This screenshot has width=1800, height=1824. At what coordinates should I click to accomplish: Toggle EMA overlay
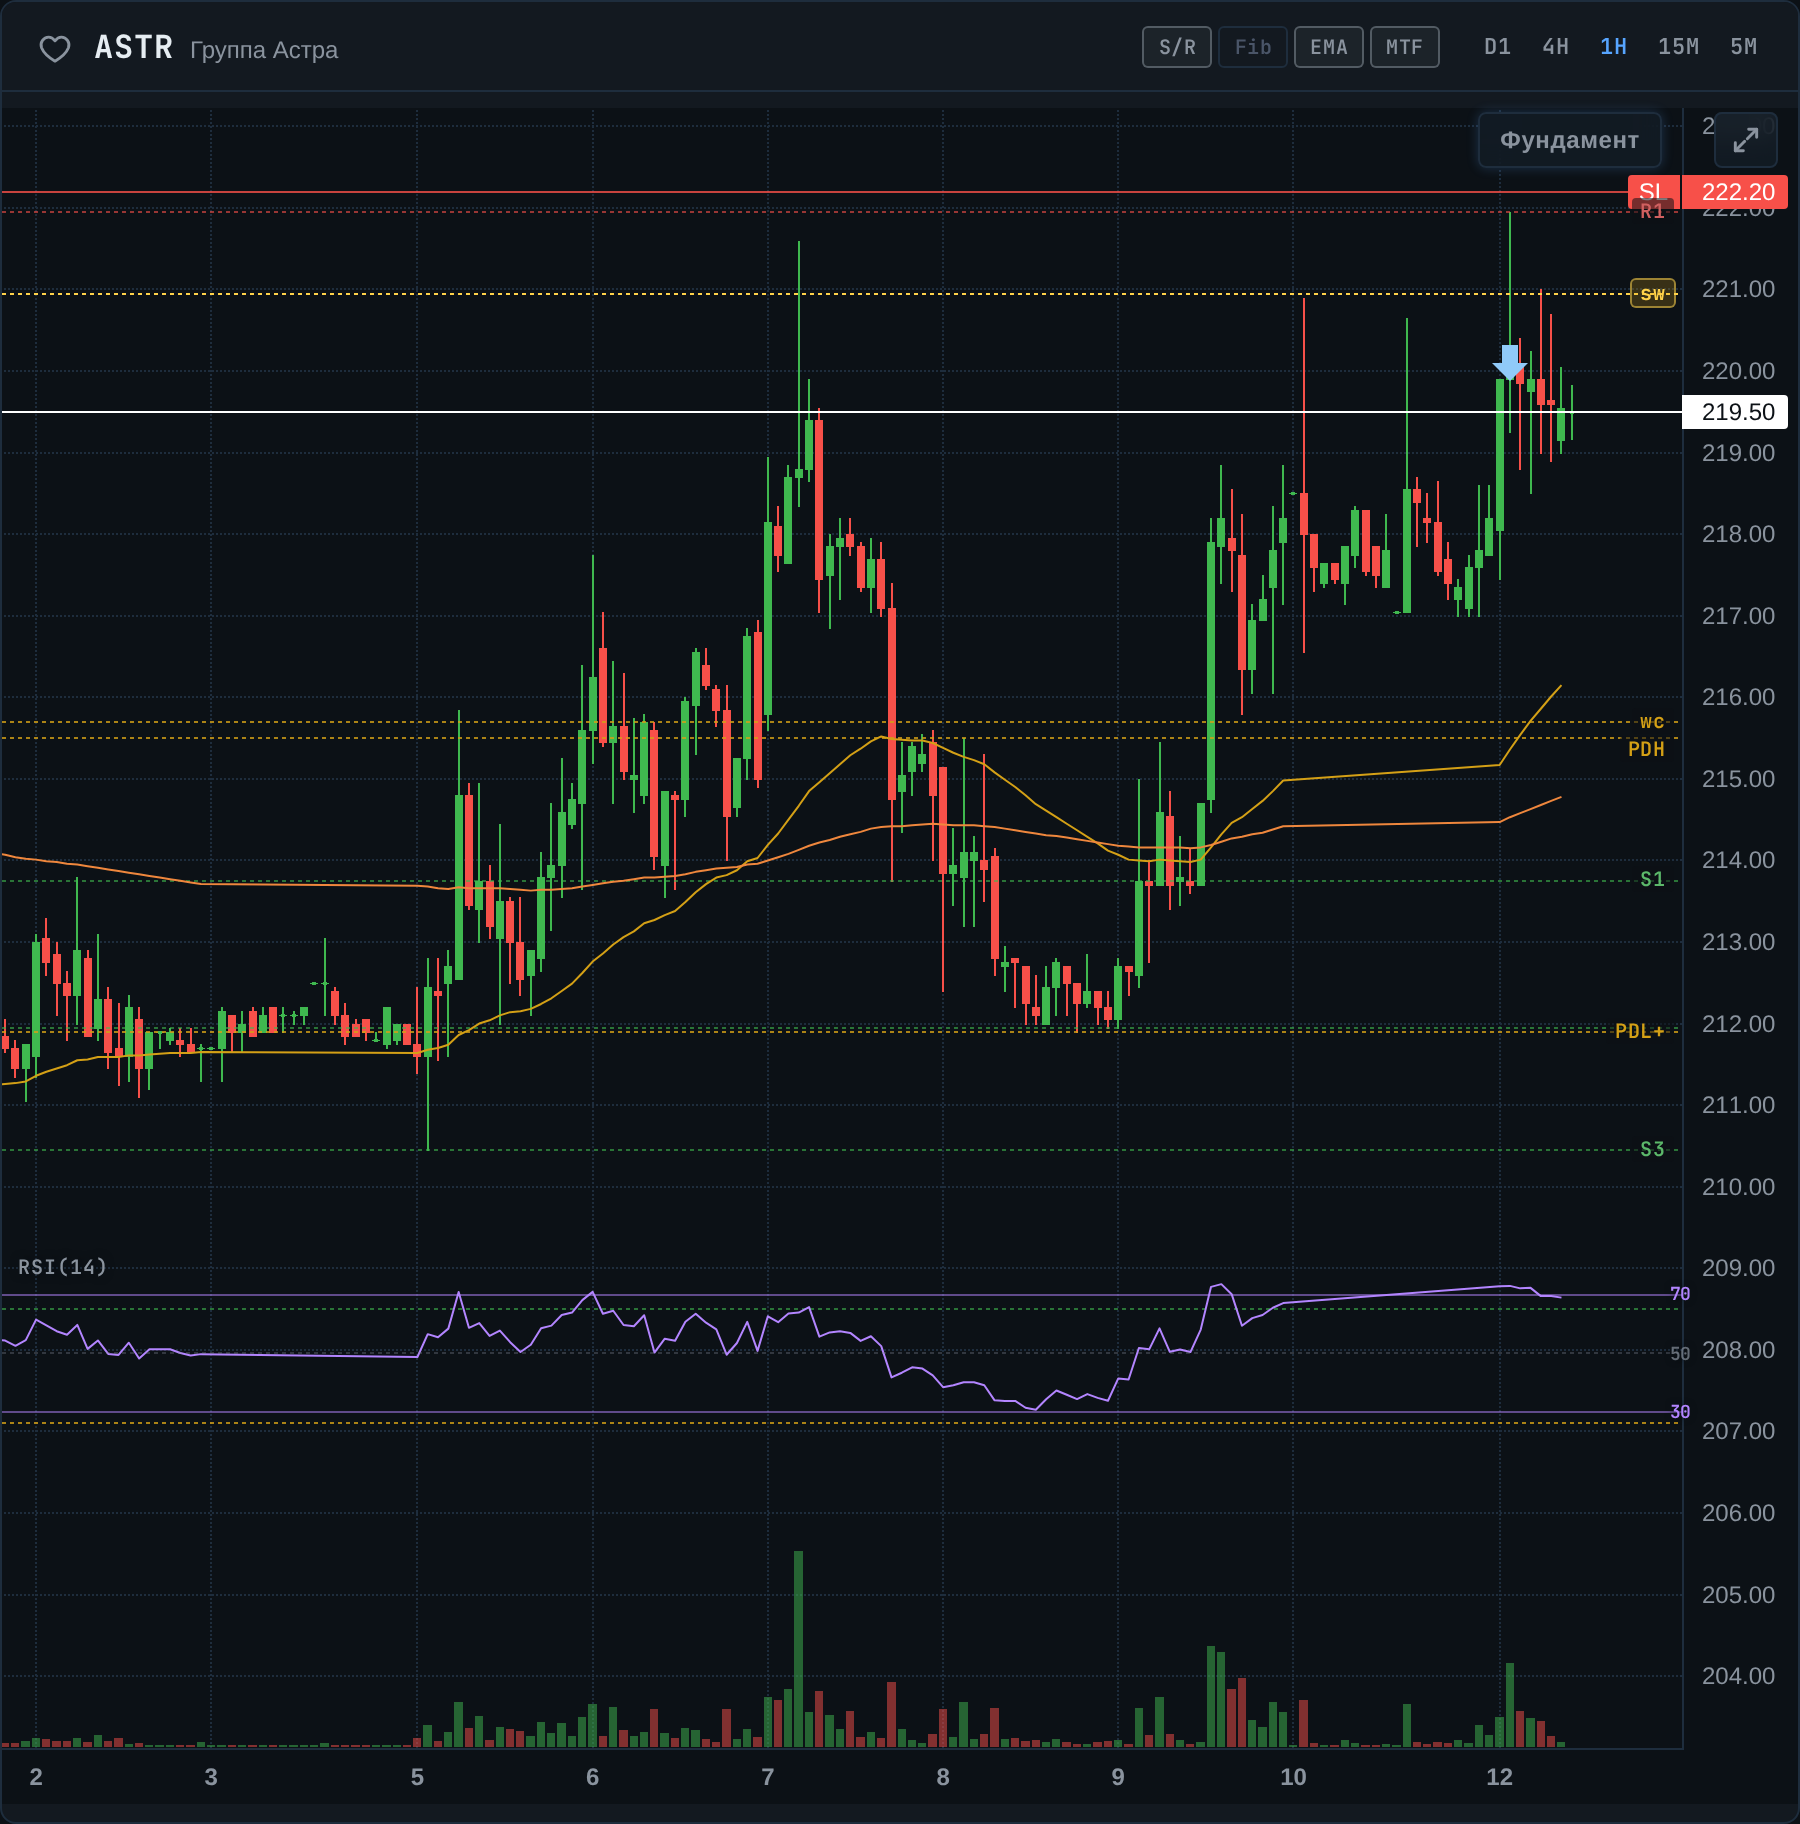tap(1329, 47)
